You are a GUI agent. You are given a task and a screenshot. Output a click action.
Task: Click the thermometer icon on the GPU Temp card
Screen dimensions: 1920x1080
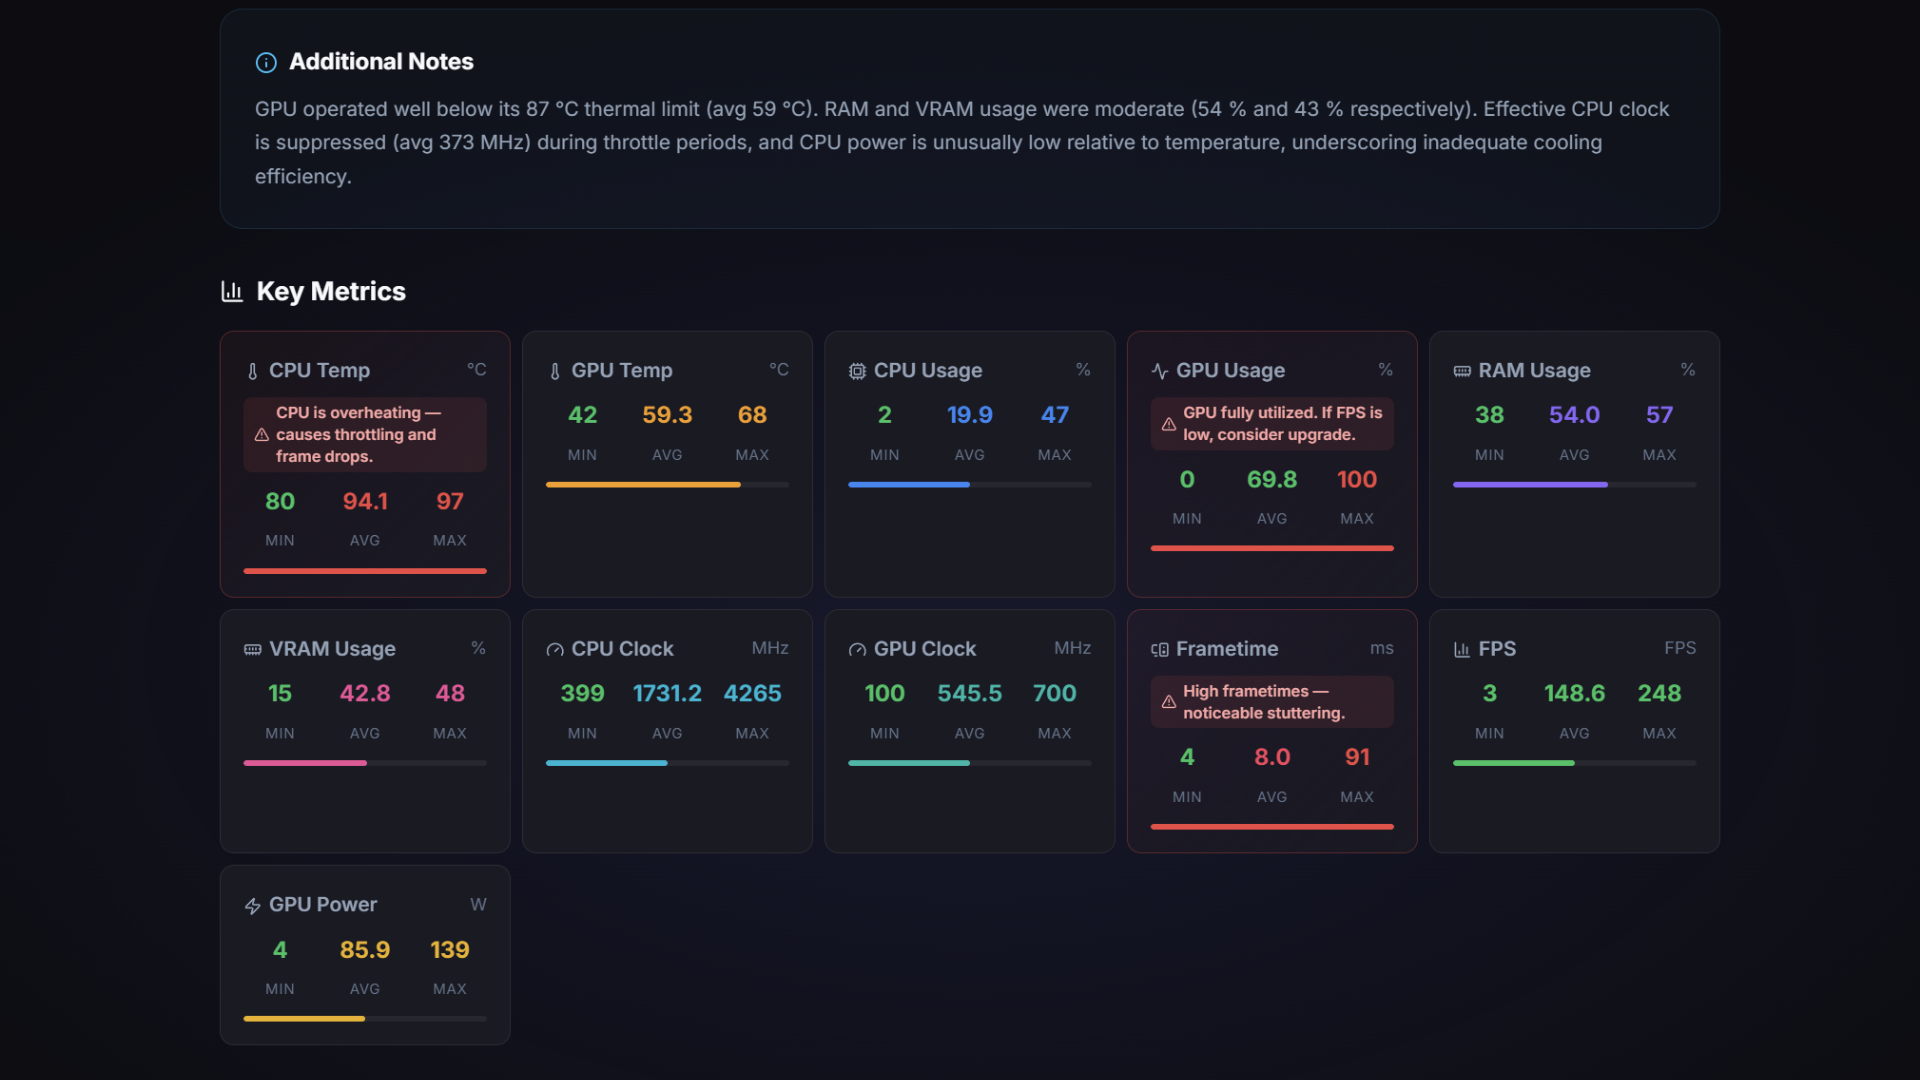click(554, 370)
